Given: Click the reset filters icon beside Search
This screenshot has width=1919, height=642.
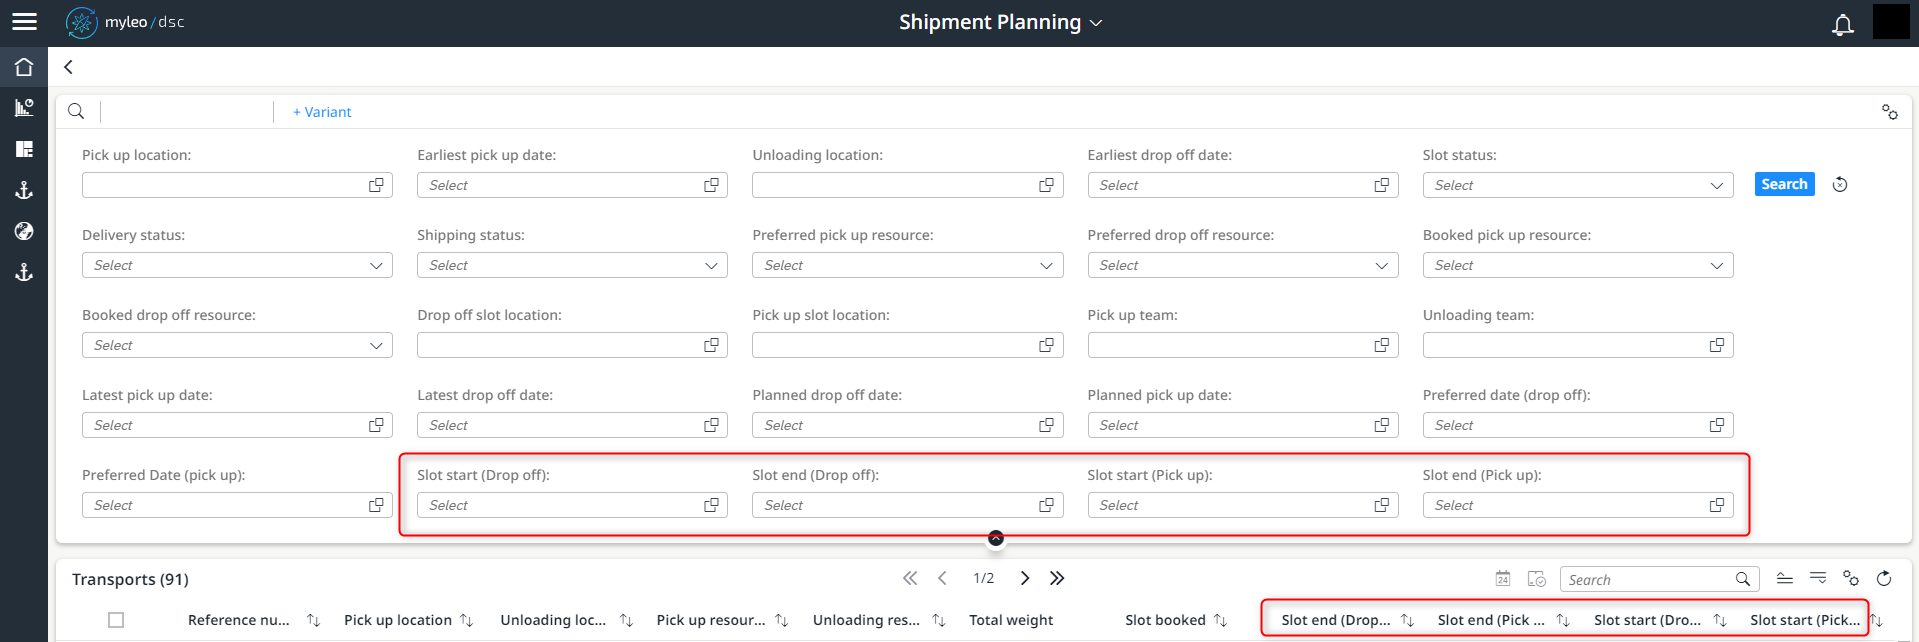Looking at the screenshot, I should [1840, 185].
